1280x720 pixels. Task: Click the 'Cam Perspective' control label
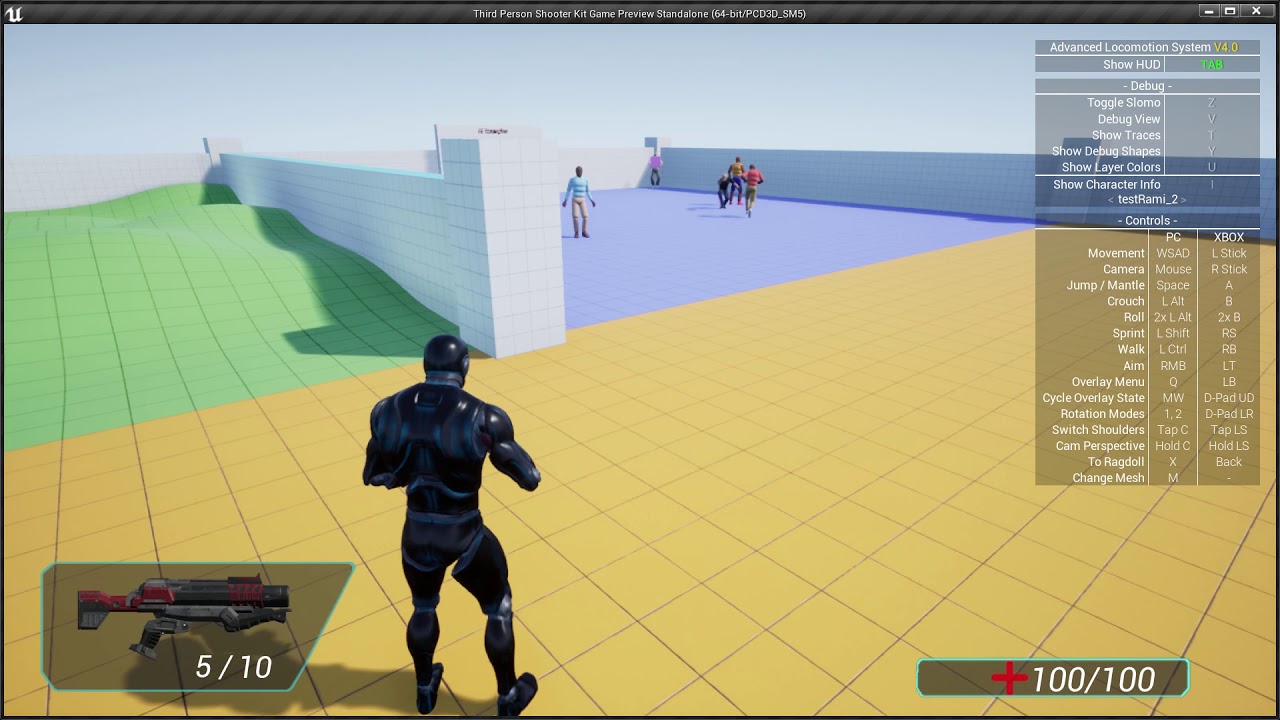[1100, 445]
